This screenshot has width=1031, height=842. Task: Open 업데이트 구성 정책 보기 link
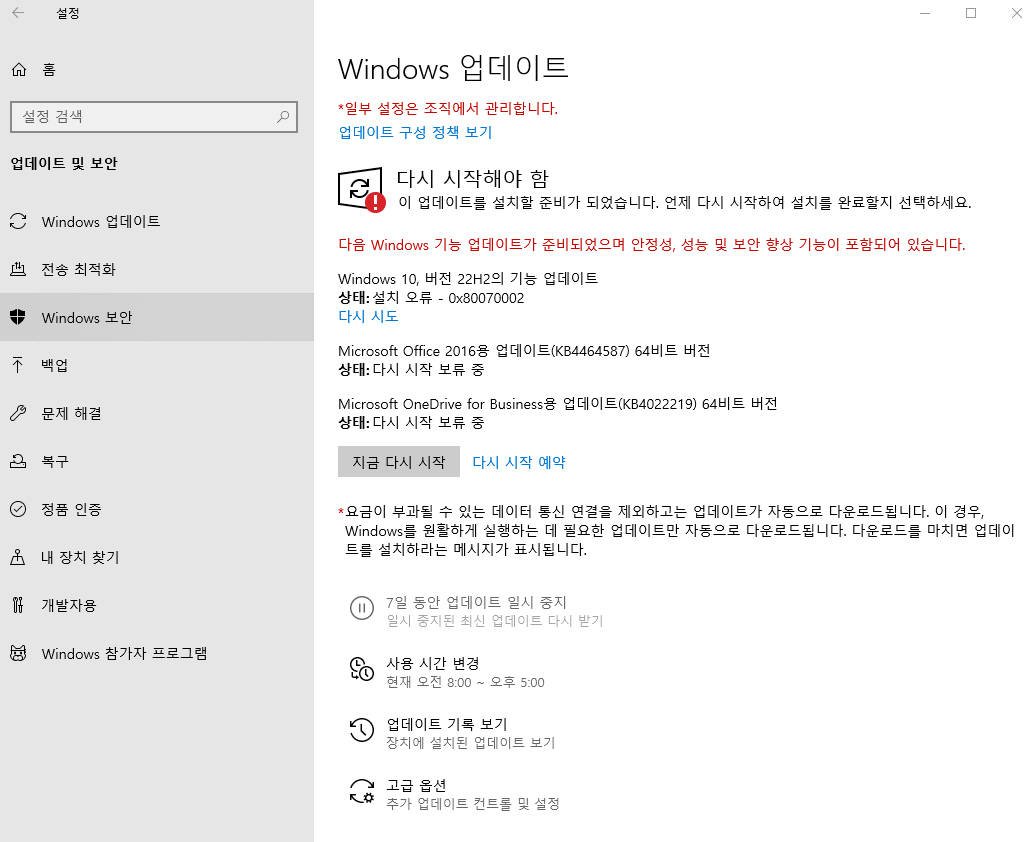point(415,133)
